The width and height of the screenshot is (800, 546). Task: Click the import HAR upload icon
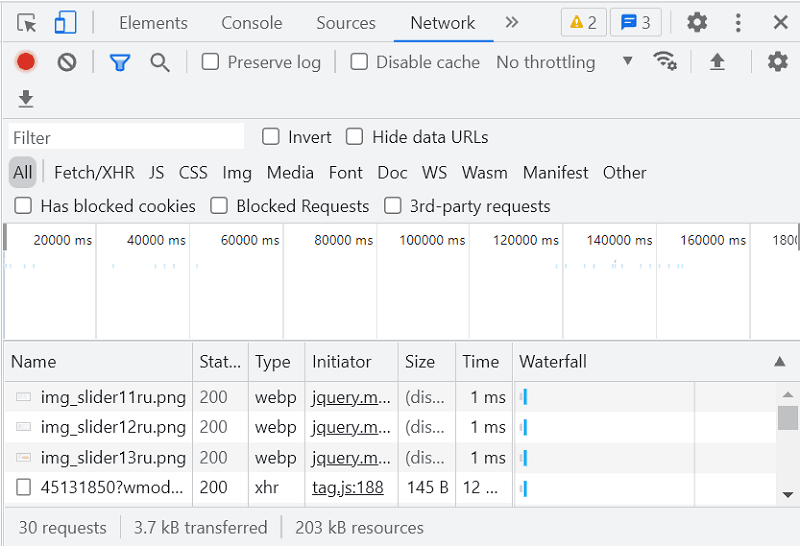[x=717, y=62]
